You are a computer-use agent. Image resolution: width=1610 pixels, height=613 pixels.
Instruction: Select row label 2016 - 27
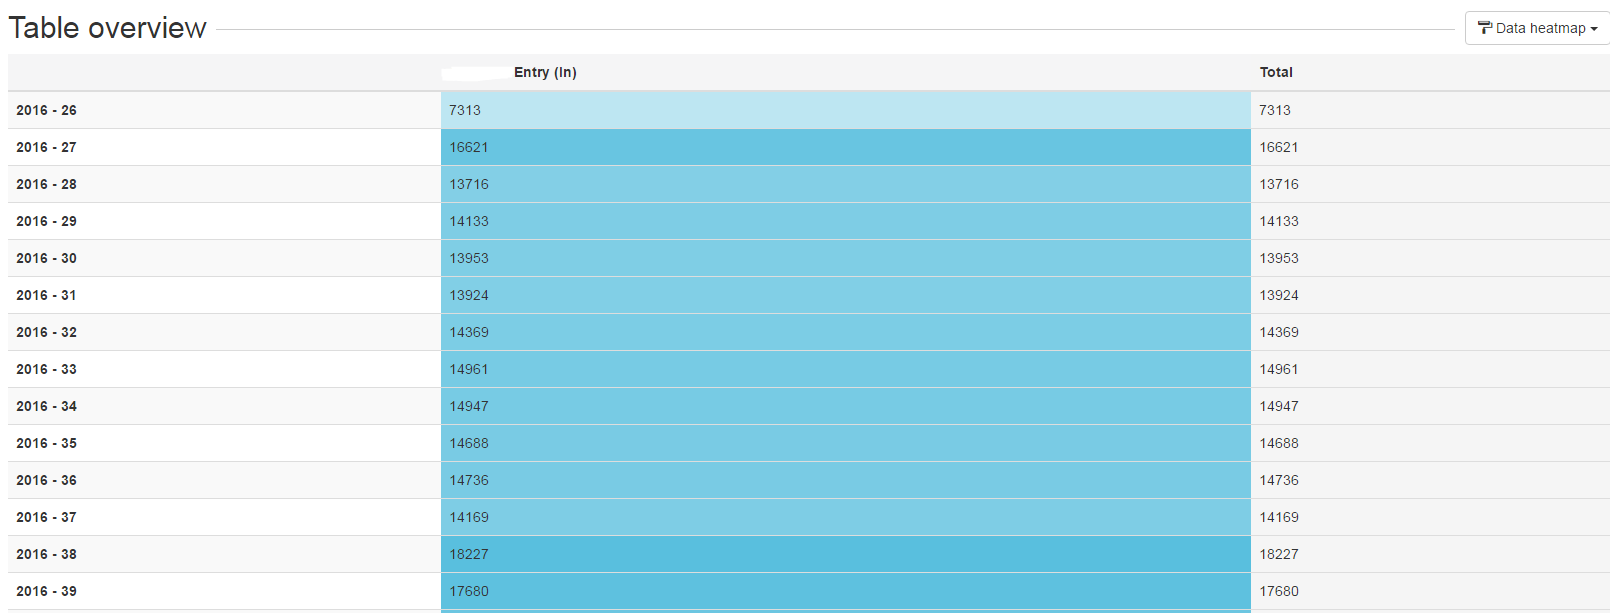point(46,147)
